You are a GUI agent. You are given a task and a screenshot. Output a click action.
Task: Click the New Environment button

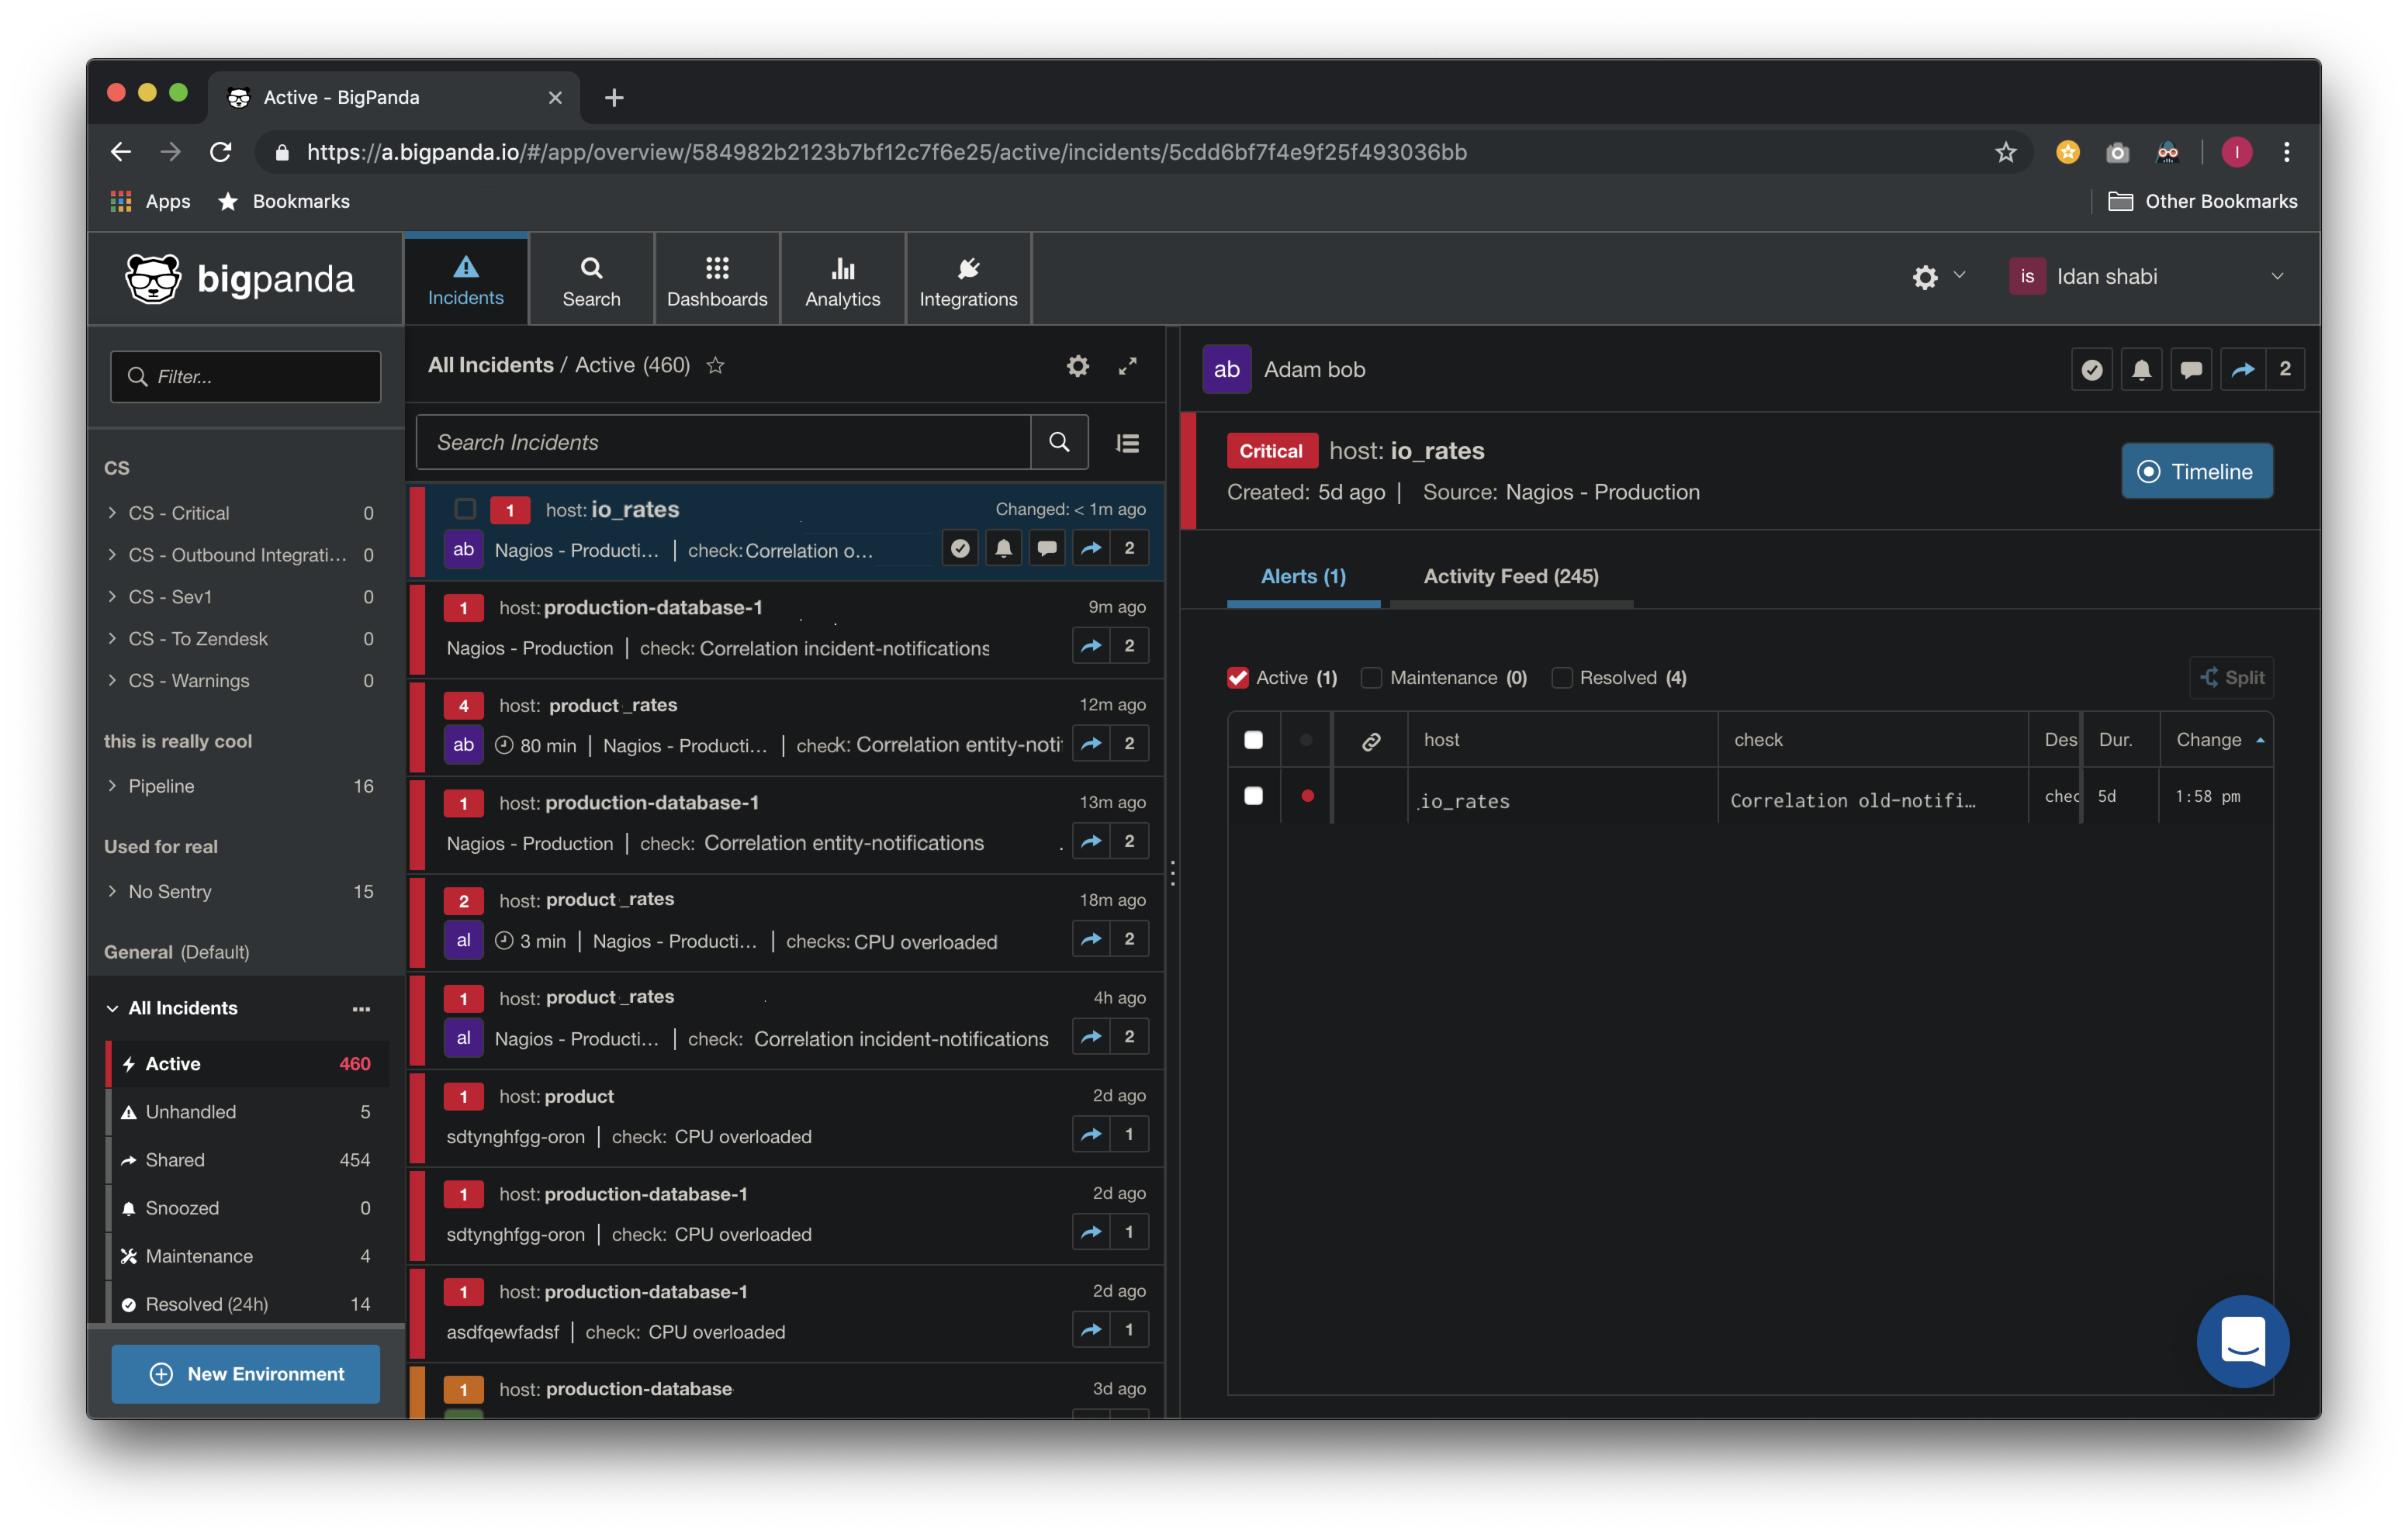tap(246, 1374)
